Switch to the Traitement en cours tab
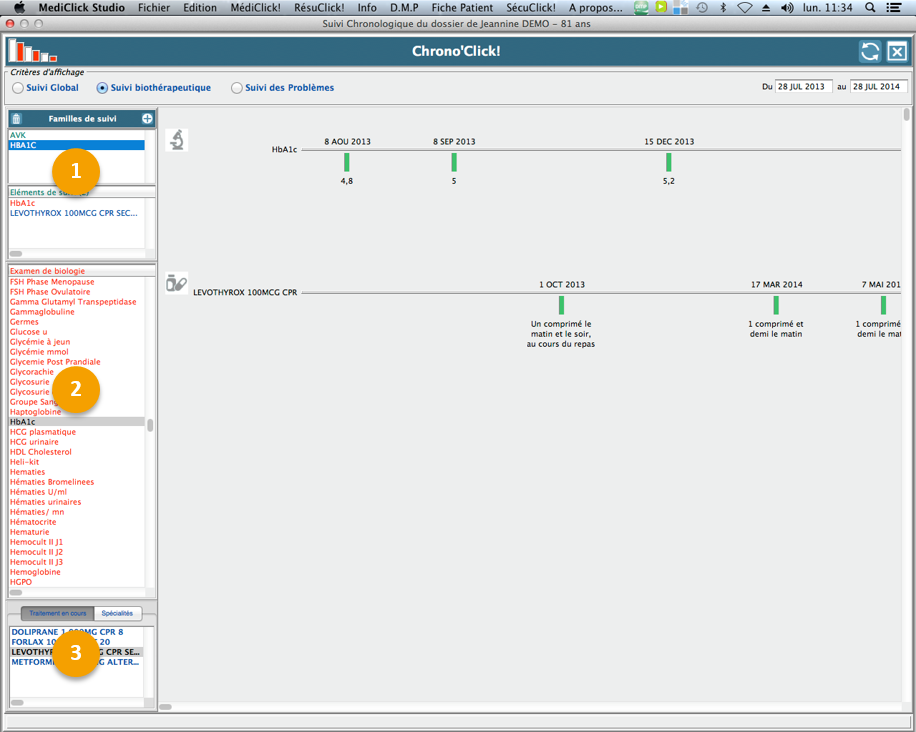 [x=57, y=613]
